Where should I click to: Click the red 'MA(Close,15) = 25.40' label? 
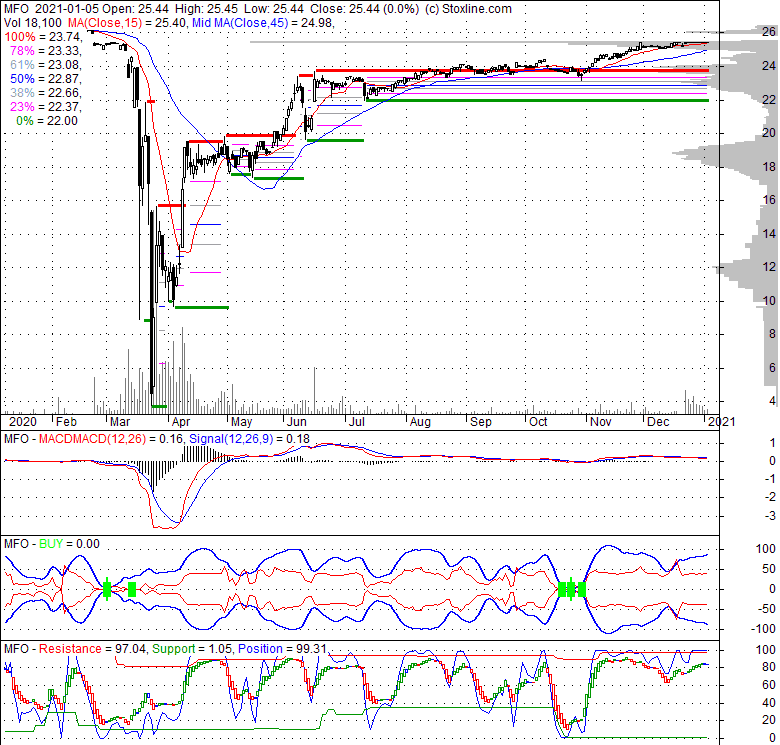tap(127, 23)
